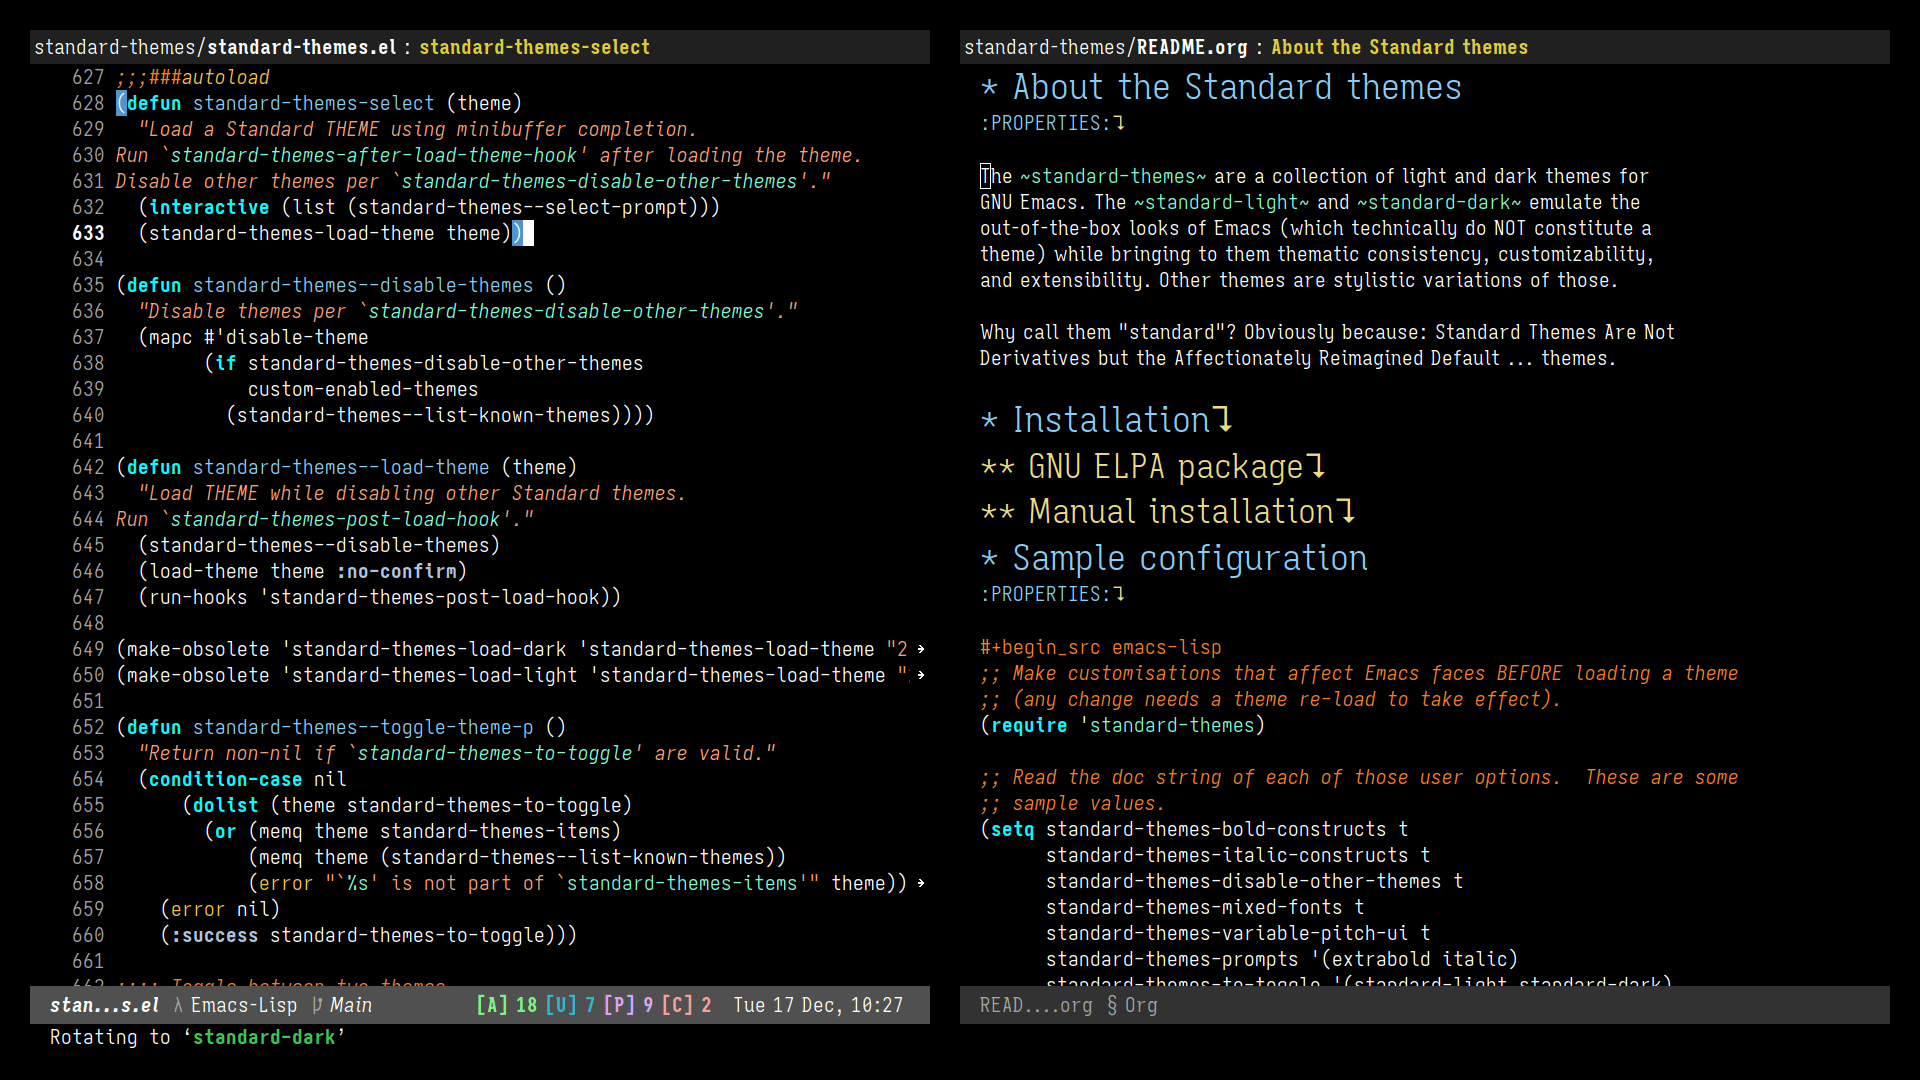Image resolution: width=1920 pixels, height=1080 pixels.
Task: Click the lambda icon beside Emacs-Lisp mode
Action: pyautogui.click(x=178, y=1005)
